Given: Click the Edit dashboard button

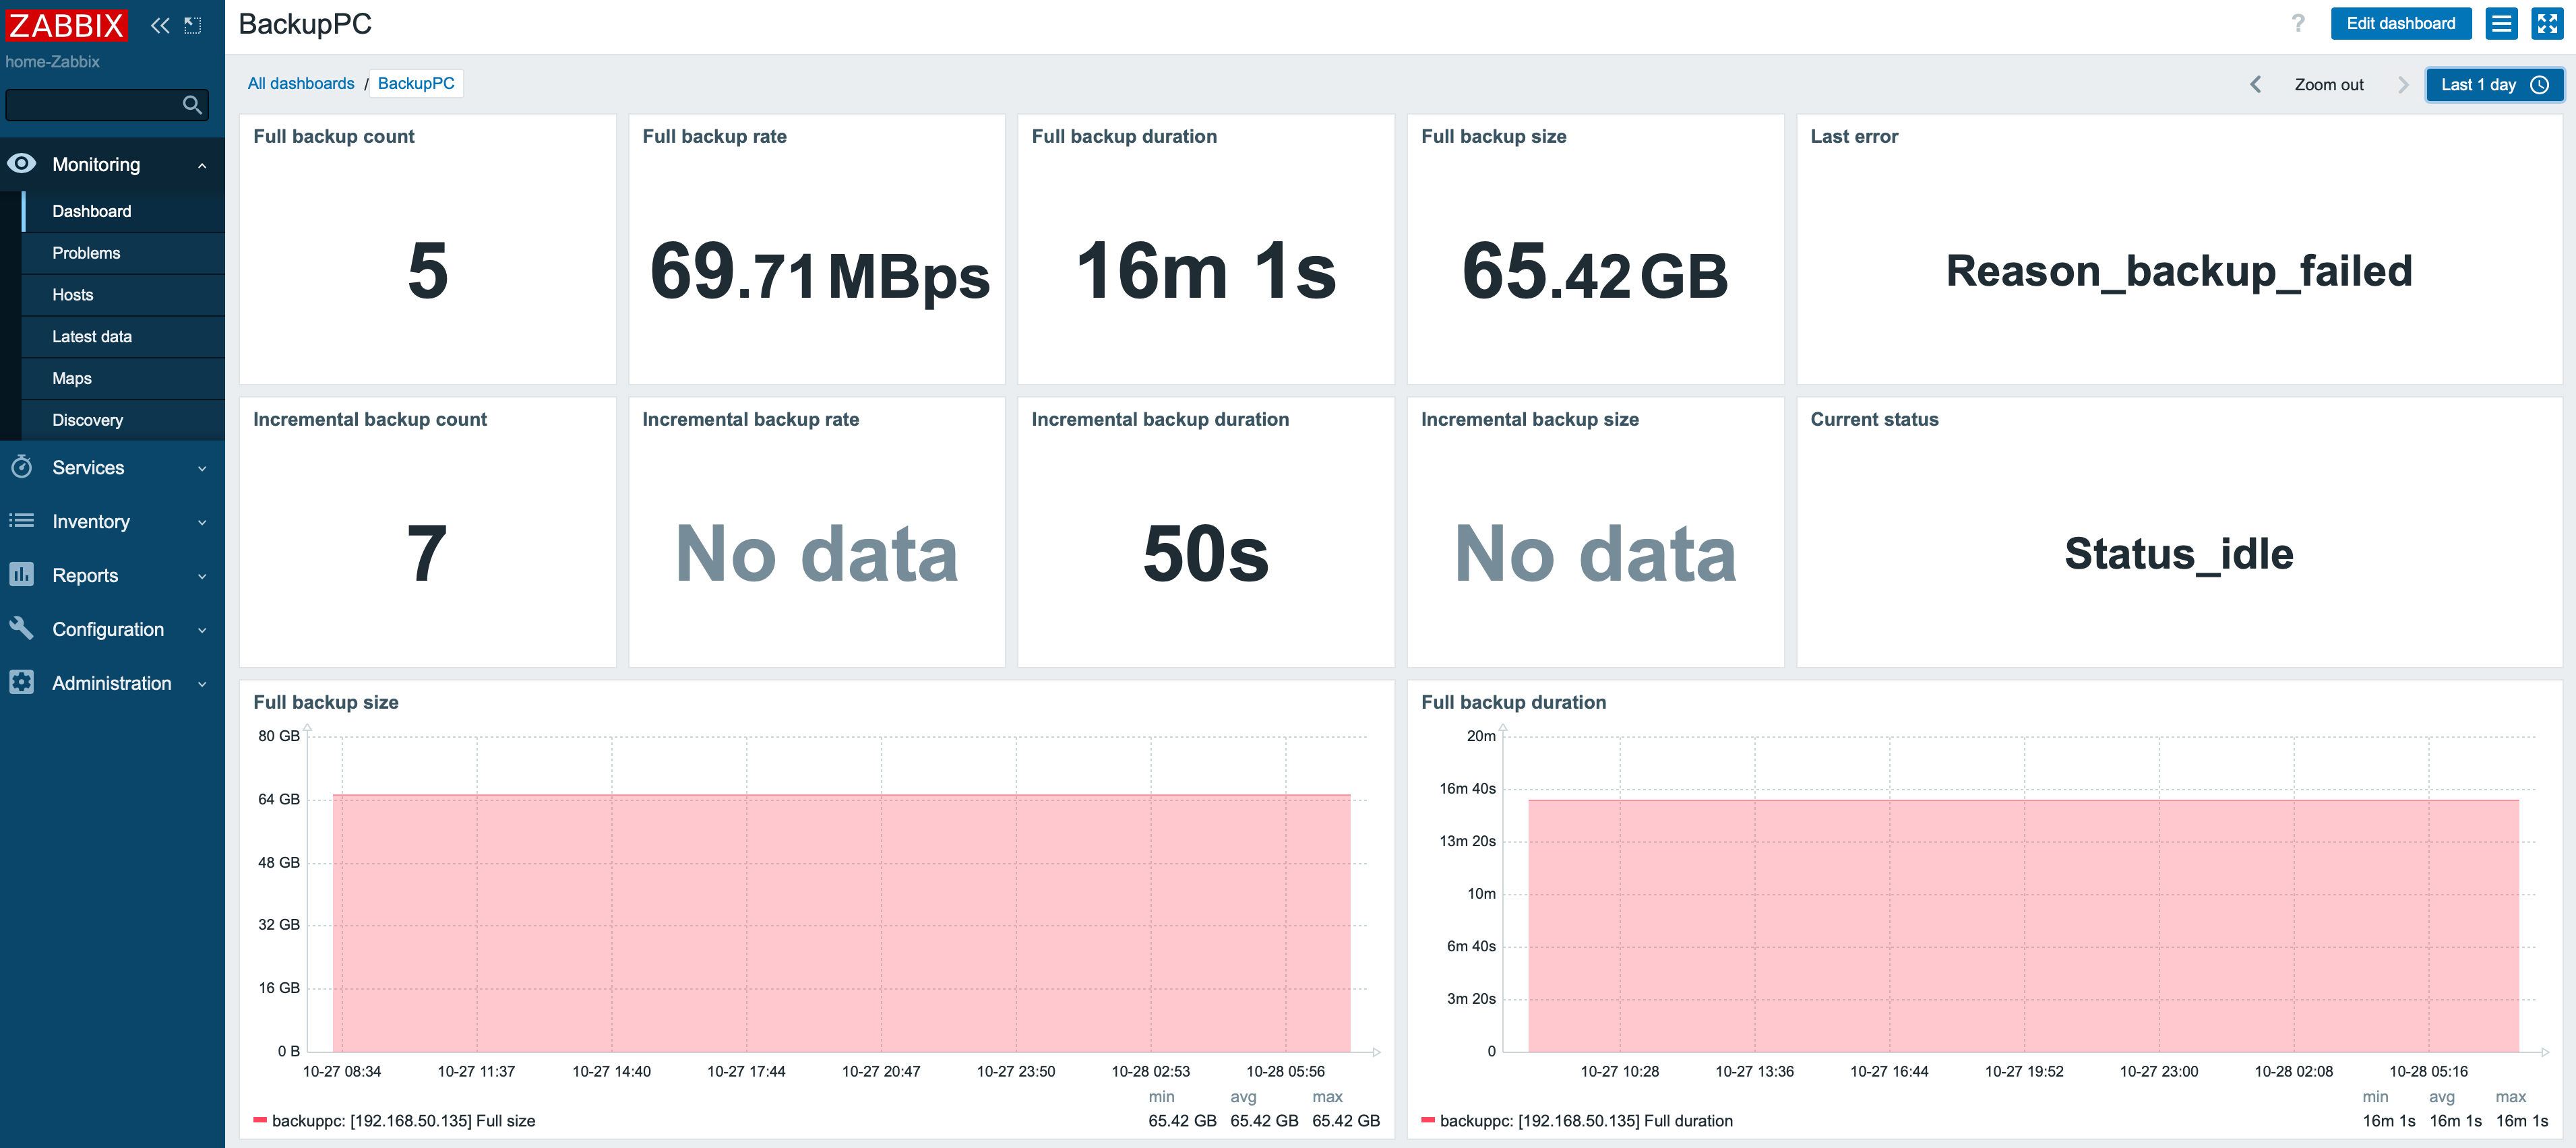Looking at the screenshot, I should [x=2401, y=23].
